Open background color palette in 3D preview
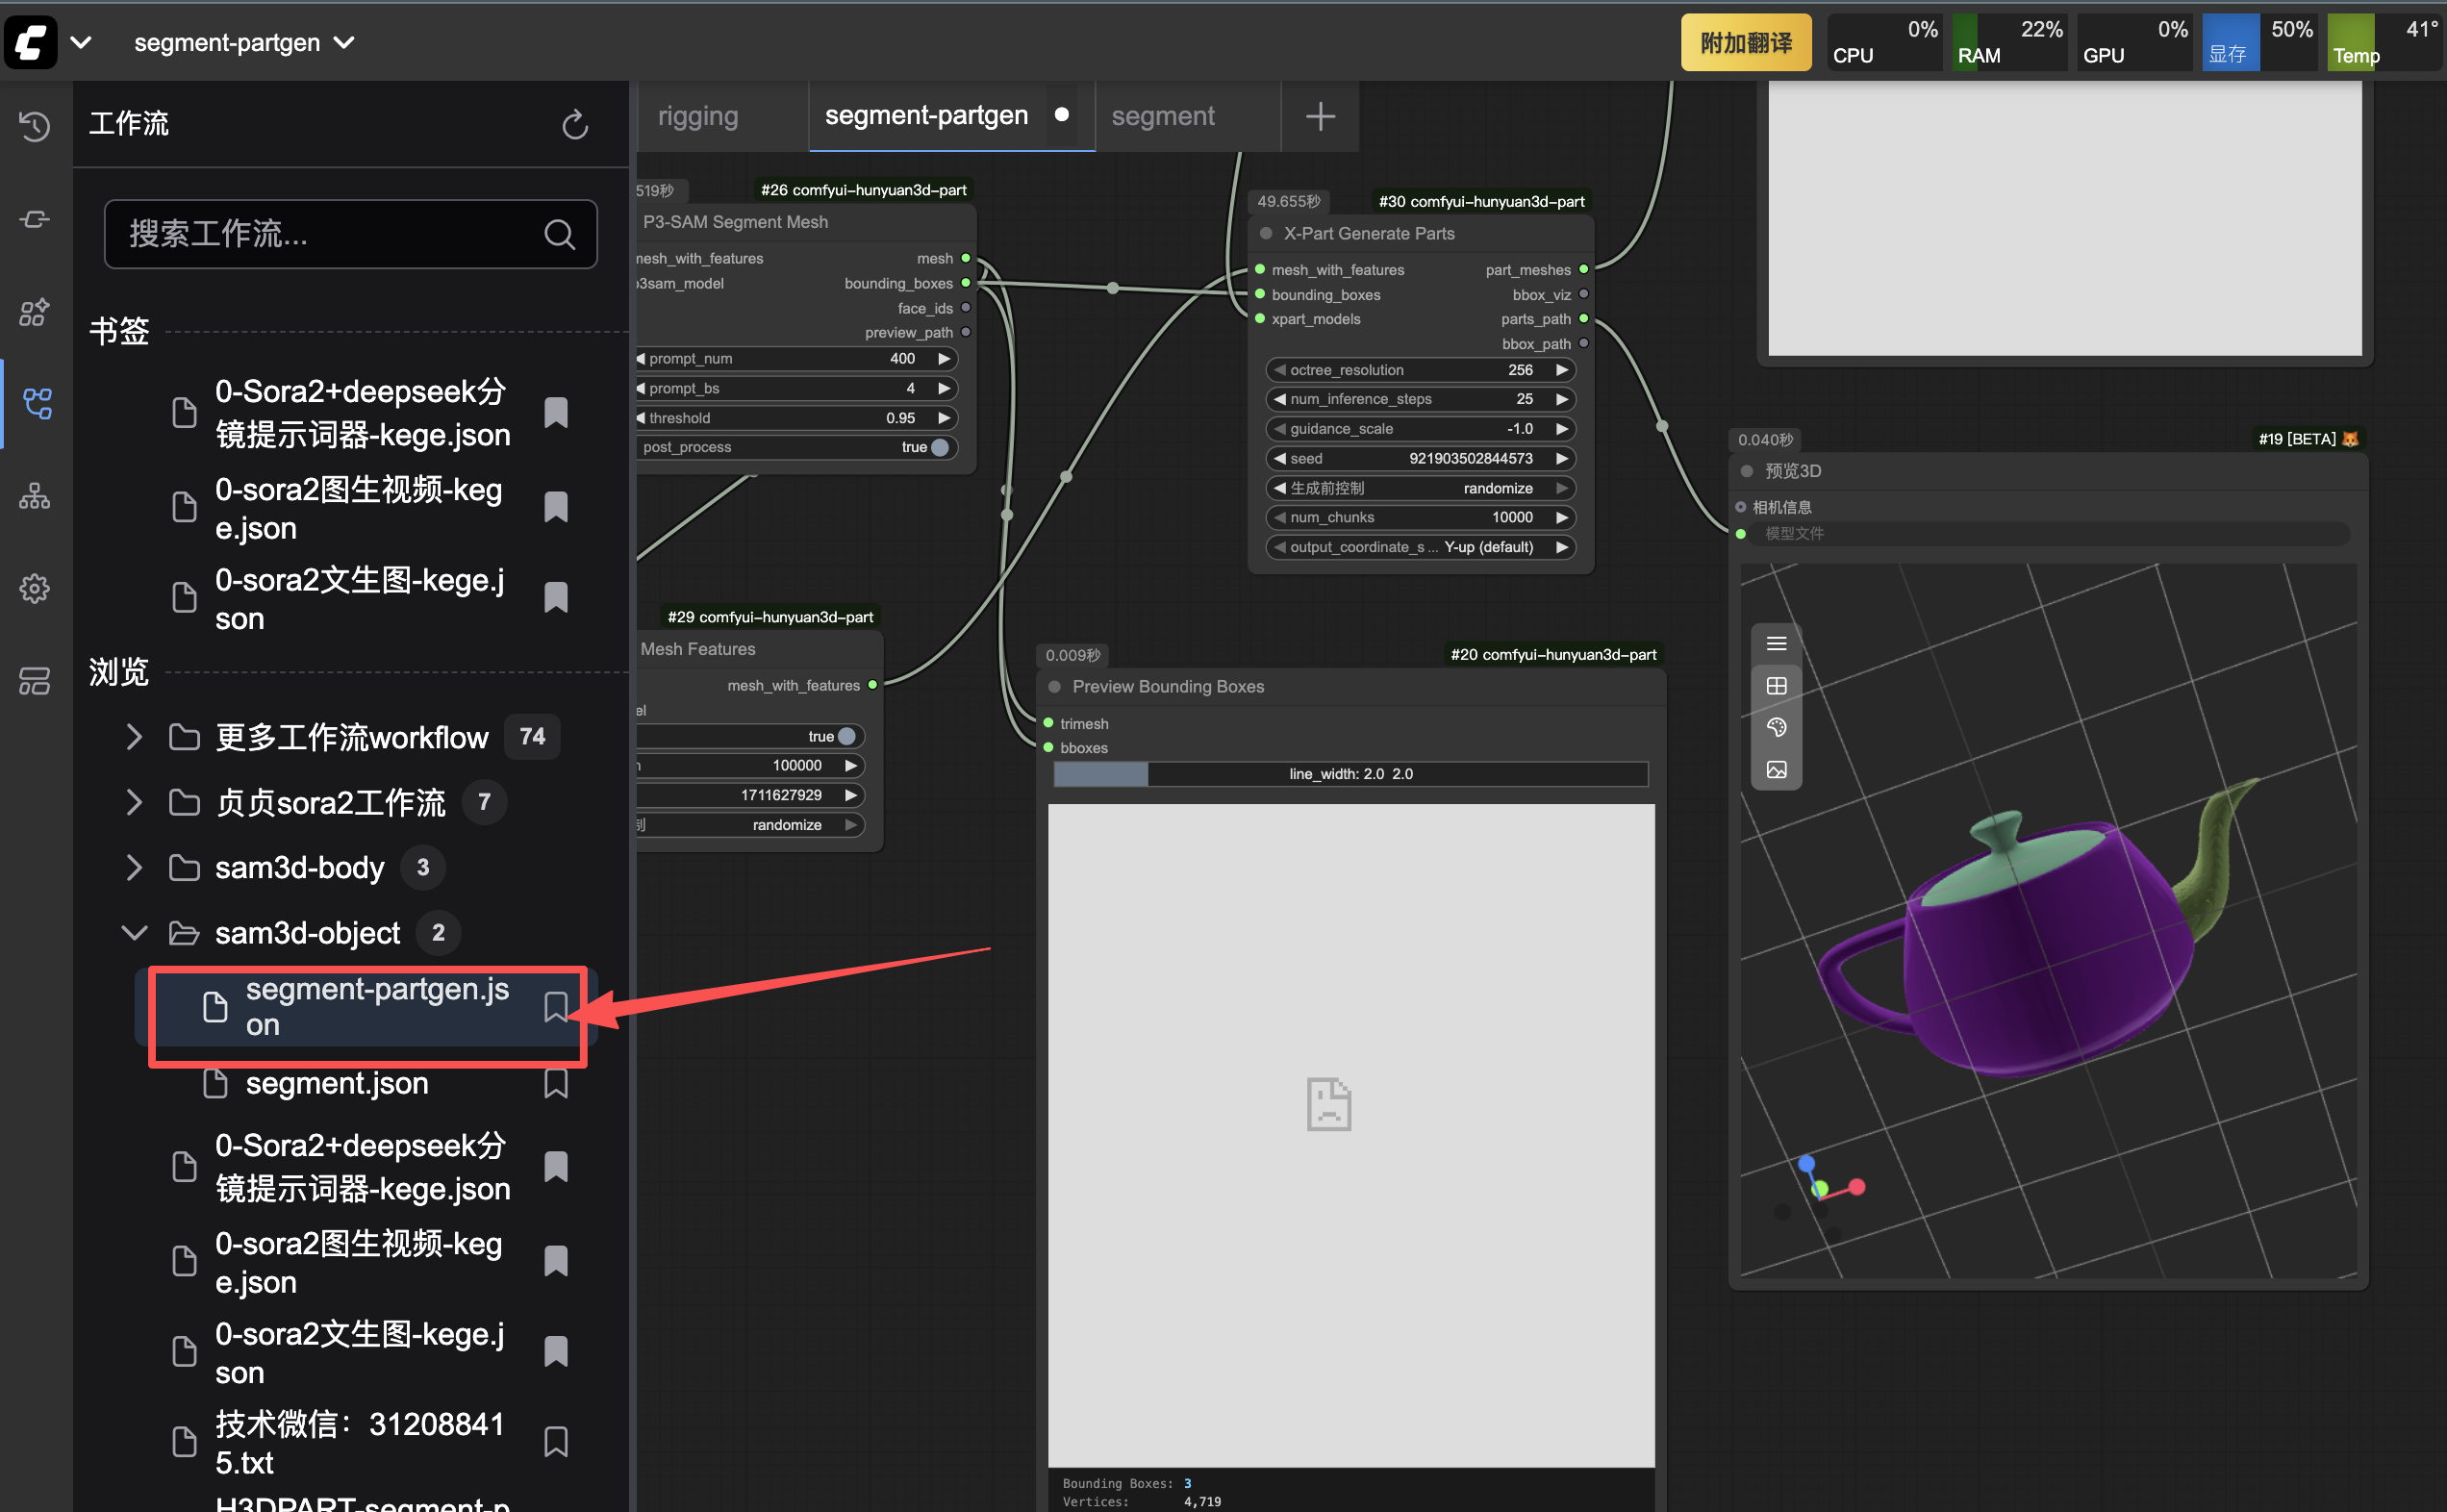The height and width of the screenshot is (1512, 2447). (x=1776, y=727)
